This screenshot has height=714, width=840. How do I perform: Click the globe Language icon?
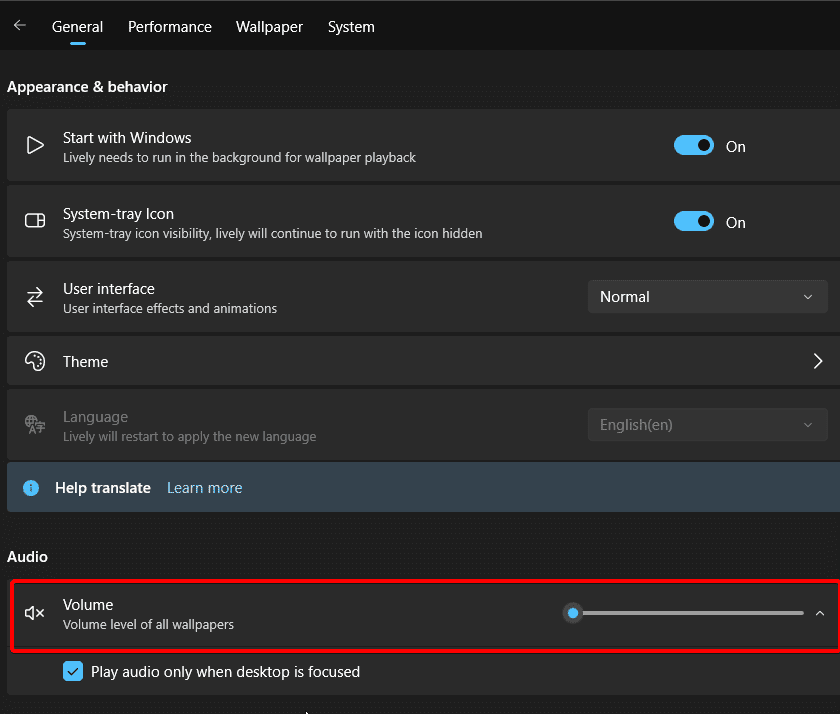click(x=35, y=424)
